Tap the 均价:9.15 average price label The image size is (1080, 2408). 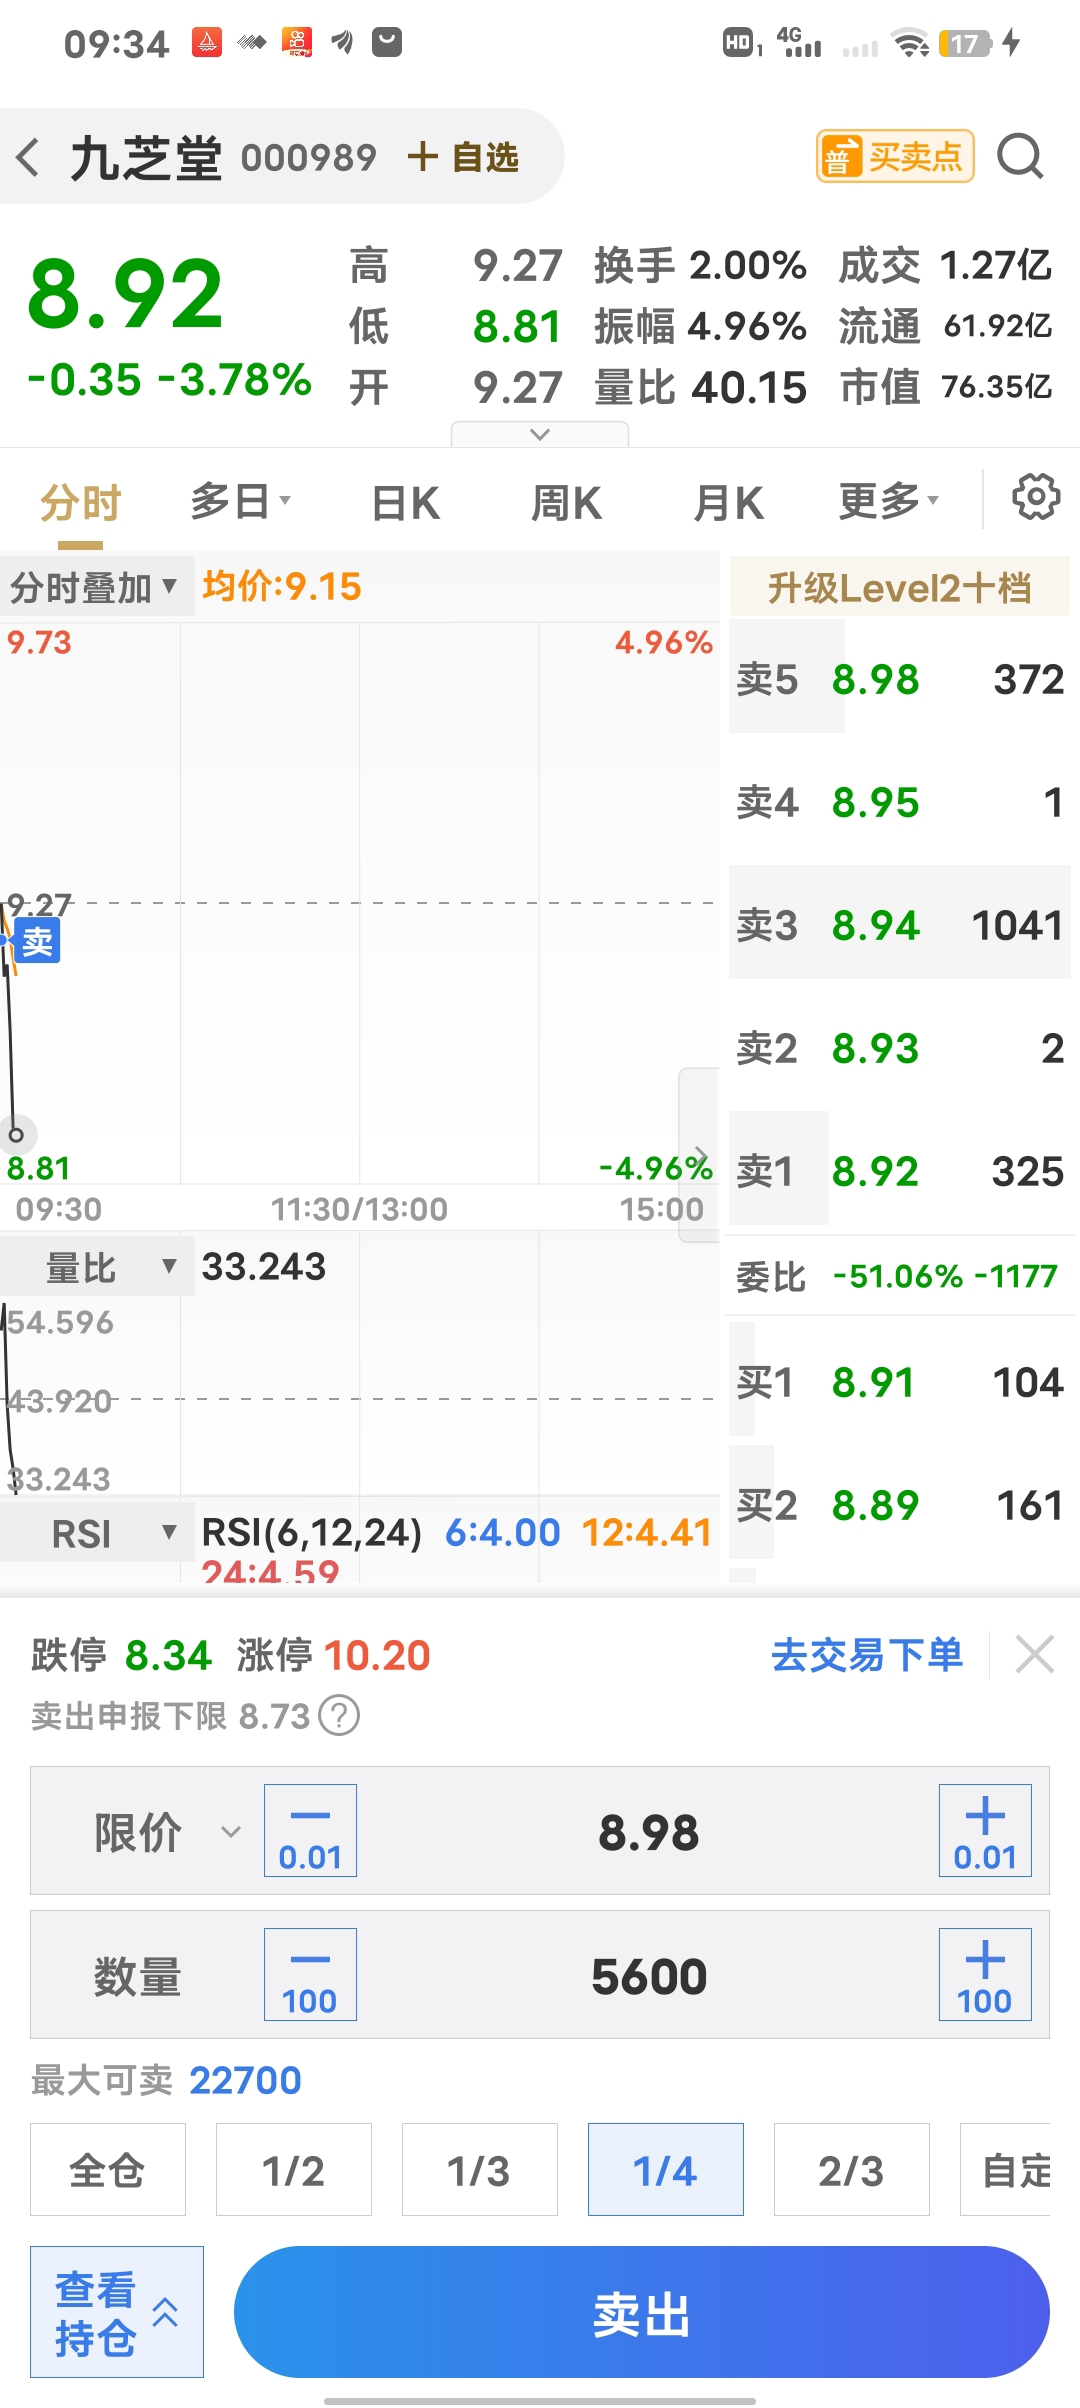(282, 586)
